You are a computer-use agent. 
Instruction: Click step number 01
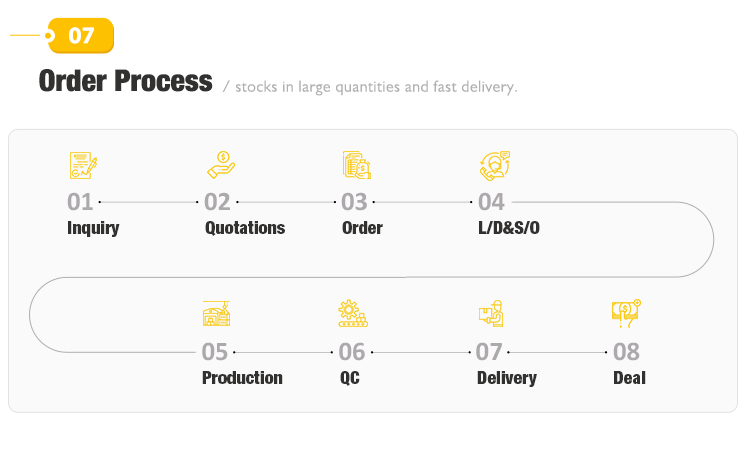coord(80,202)
